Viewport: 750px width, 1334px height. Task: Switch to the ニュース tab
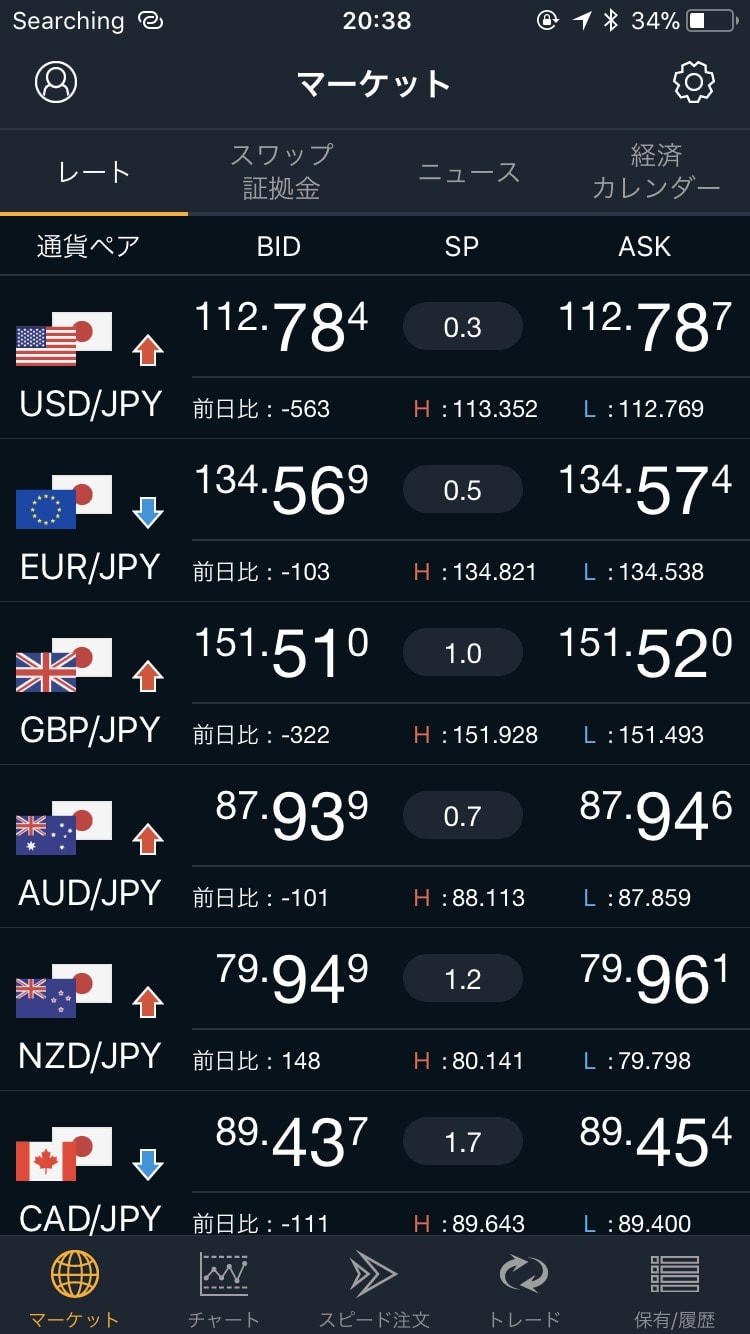coord(469,172)
